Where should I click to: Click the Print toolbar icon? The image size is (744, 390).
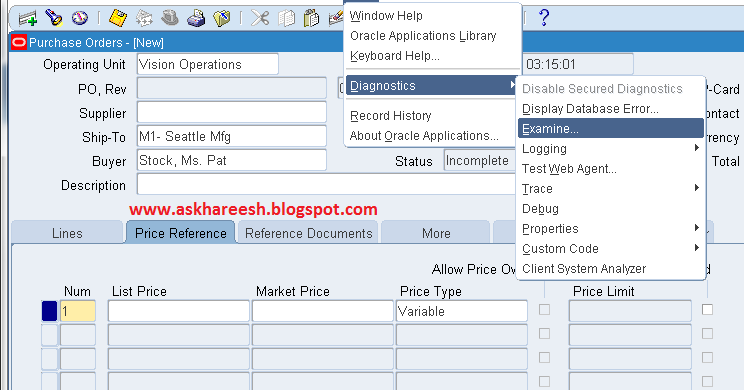point(195,19)
